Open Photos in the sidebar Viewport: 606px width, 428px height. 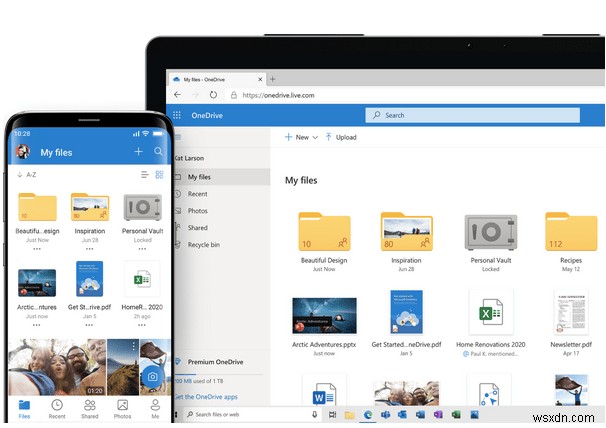tap(197, 211)
